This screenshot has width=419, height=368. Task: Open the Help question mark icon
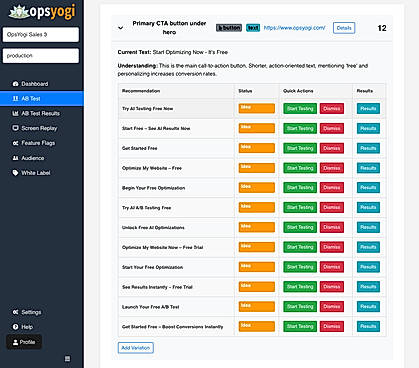pos(15,327)
